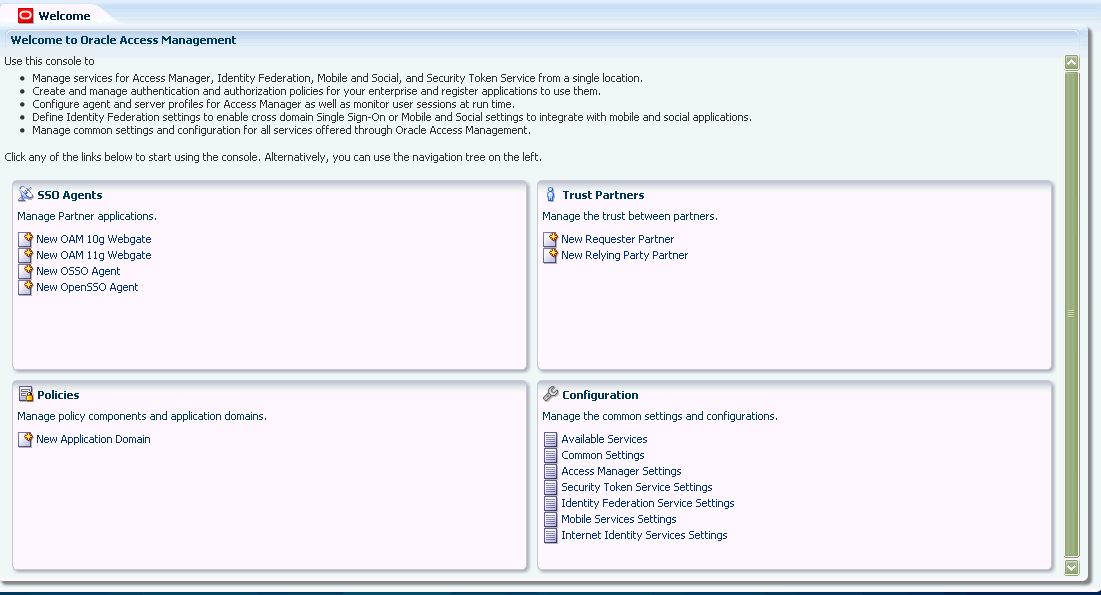
Task: Click the scroll up arrow button
Action: [x=1072, y=62]
